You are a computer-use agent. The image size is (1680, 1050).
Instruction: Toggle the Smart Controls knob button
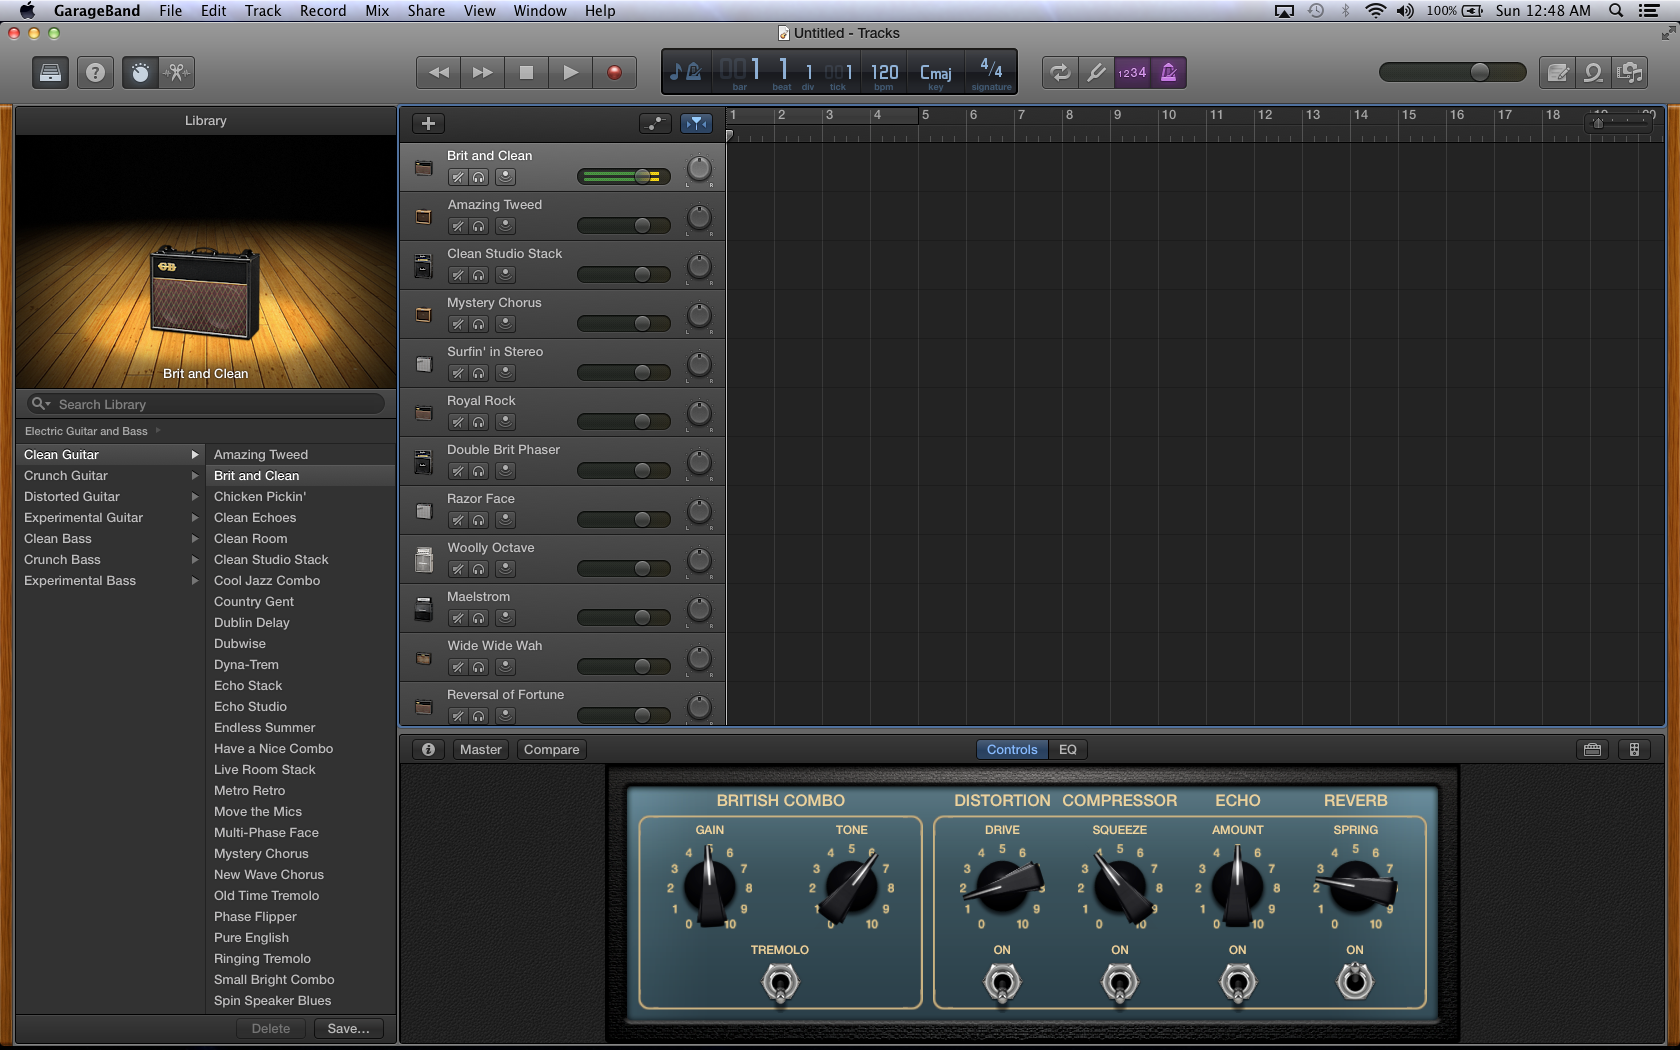pos(140,73)
